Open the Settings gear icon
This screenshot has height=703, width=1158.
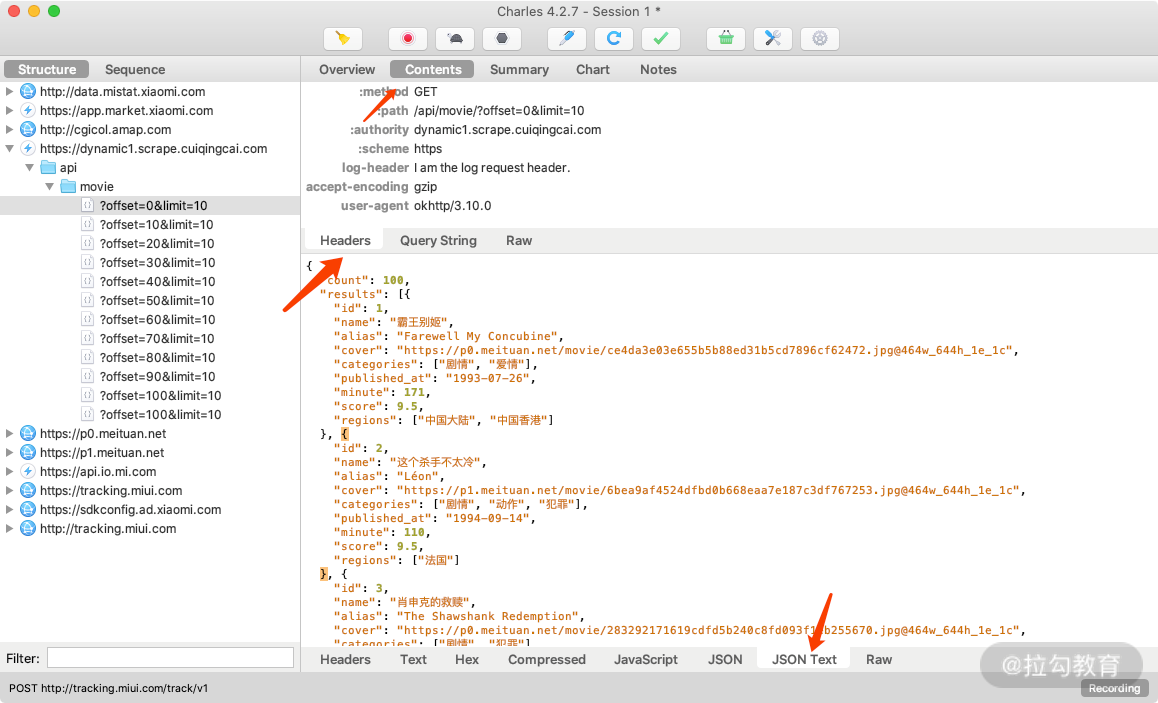pos(820,38)
